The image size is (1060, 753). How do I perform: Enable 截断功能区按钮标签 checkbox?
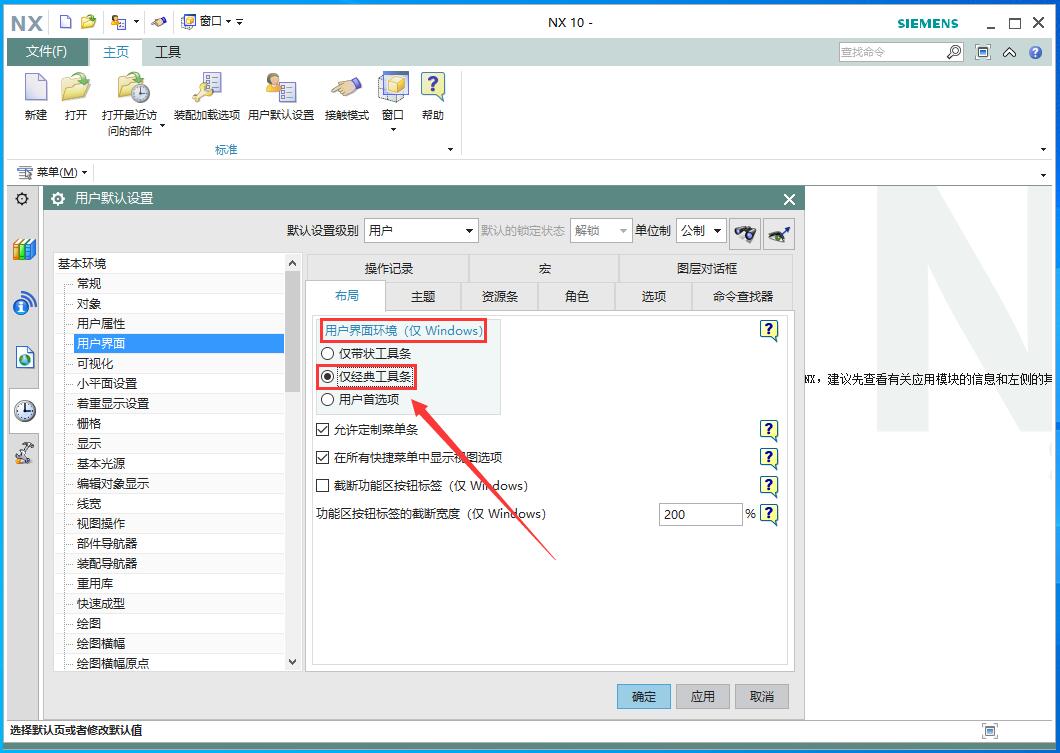pos(323,486)
